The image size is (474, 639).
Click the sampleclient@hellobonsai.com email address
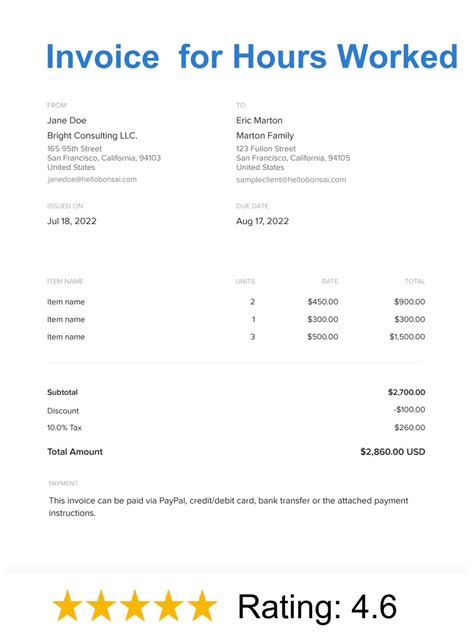tap(291, 180)
